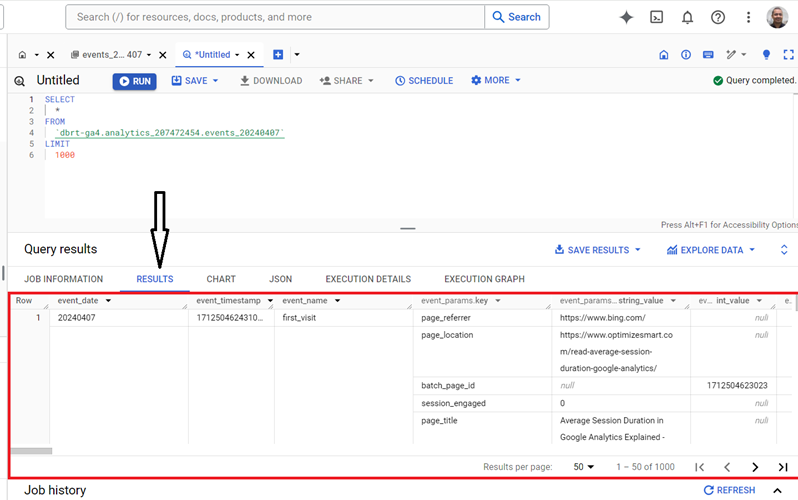Open event_name column menu arrow
Viewport: 798px width, 500px height.
(337, 301)
